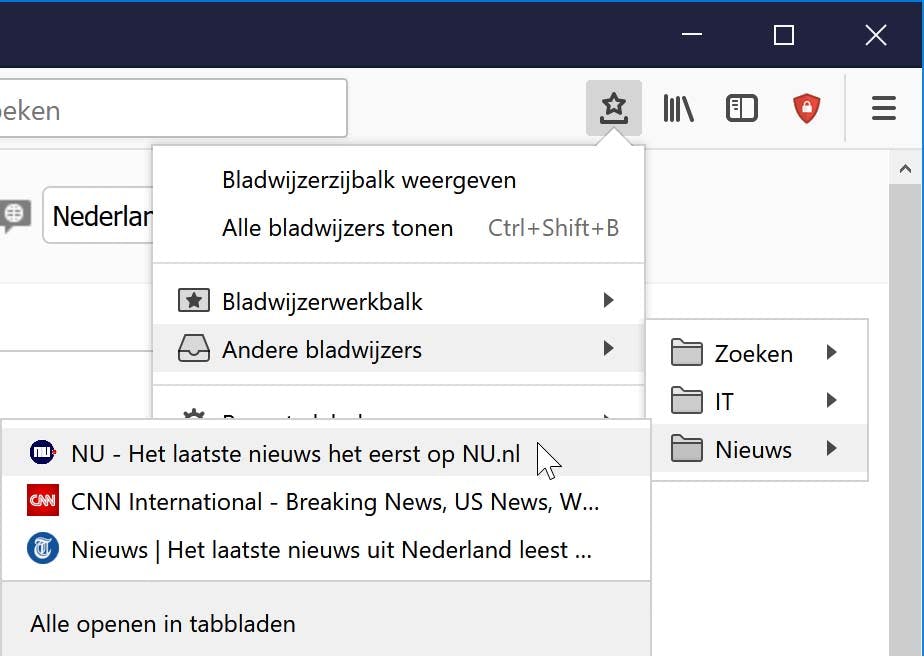Click Alle openen in tabbladen
924x657 pixels.
163,624
